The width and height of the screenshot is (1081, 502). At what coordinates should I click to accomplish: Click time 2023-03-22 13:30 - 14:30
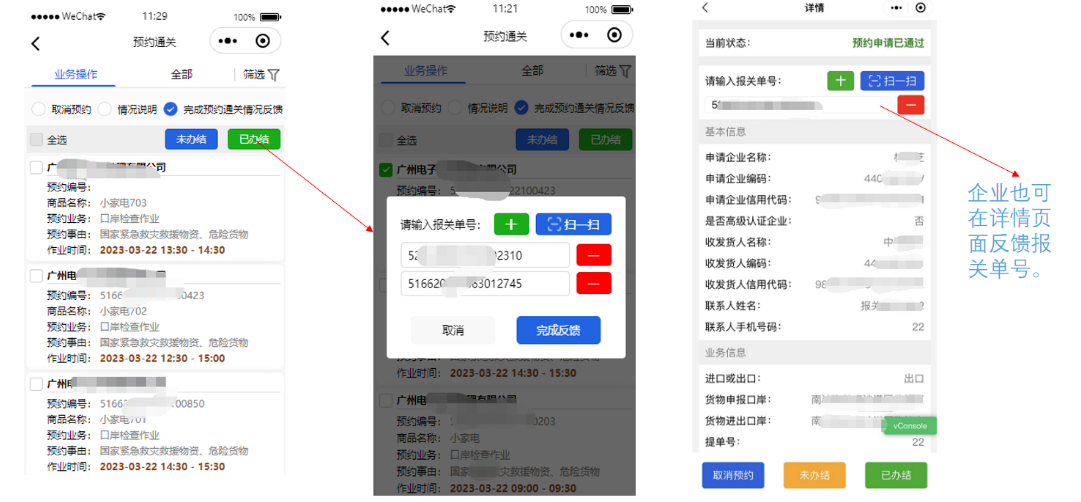[163, 250]
